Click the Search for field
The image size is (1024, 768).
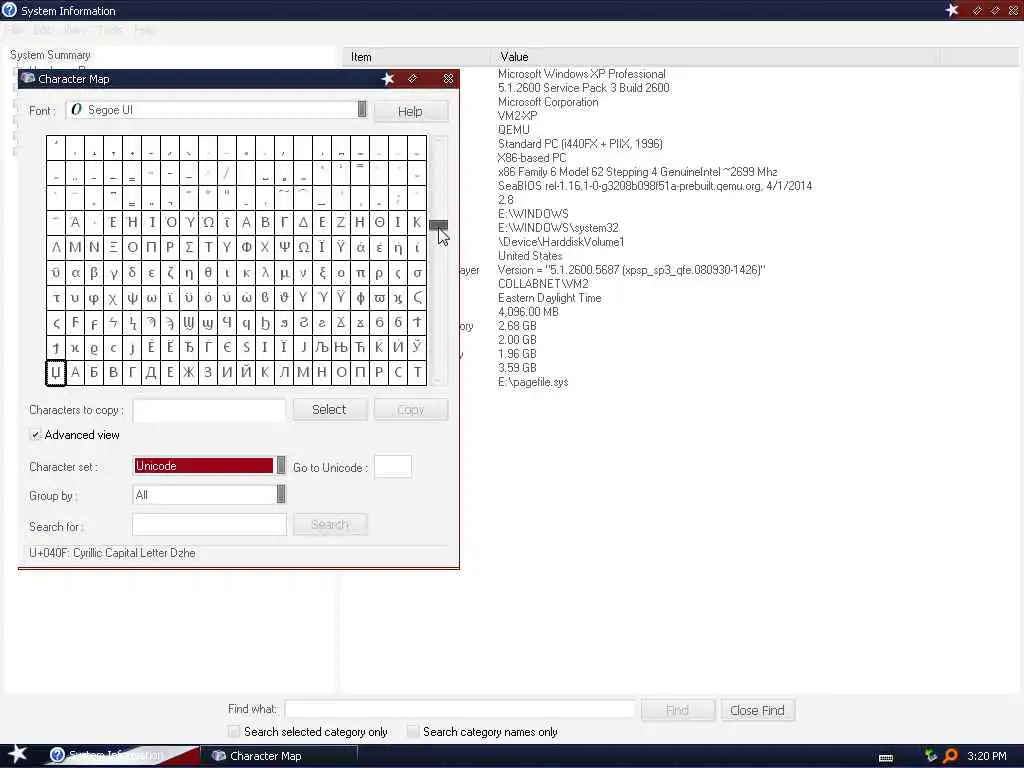pos(209,524)
